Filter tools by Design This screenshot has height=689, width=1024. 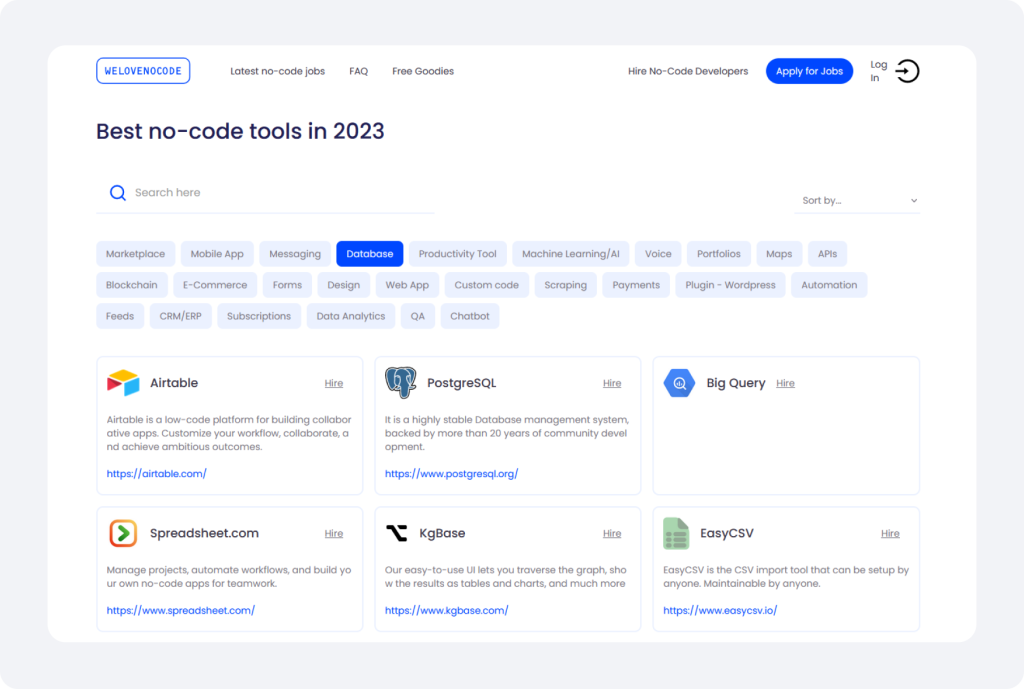344,285
